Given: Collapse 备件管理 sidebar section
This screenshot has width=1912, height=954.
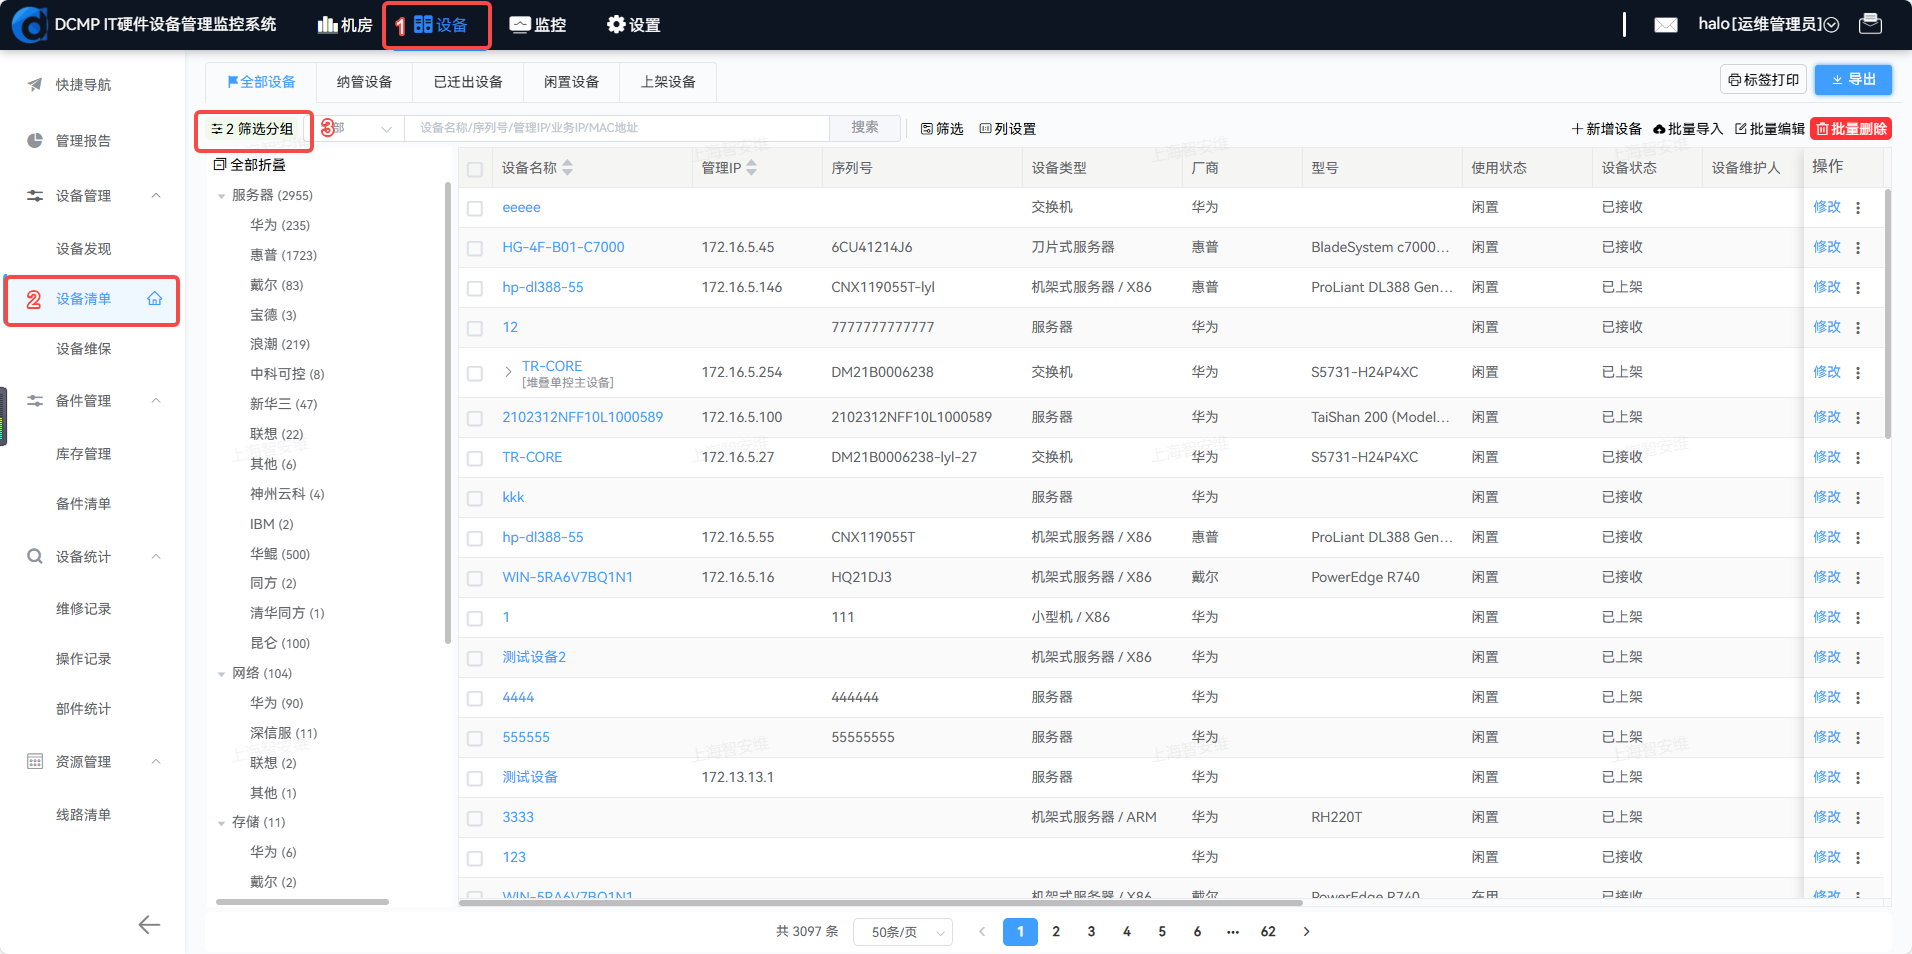Looking at the screenshot, I should tap(156, 401).
